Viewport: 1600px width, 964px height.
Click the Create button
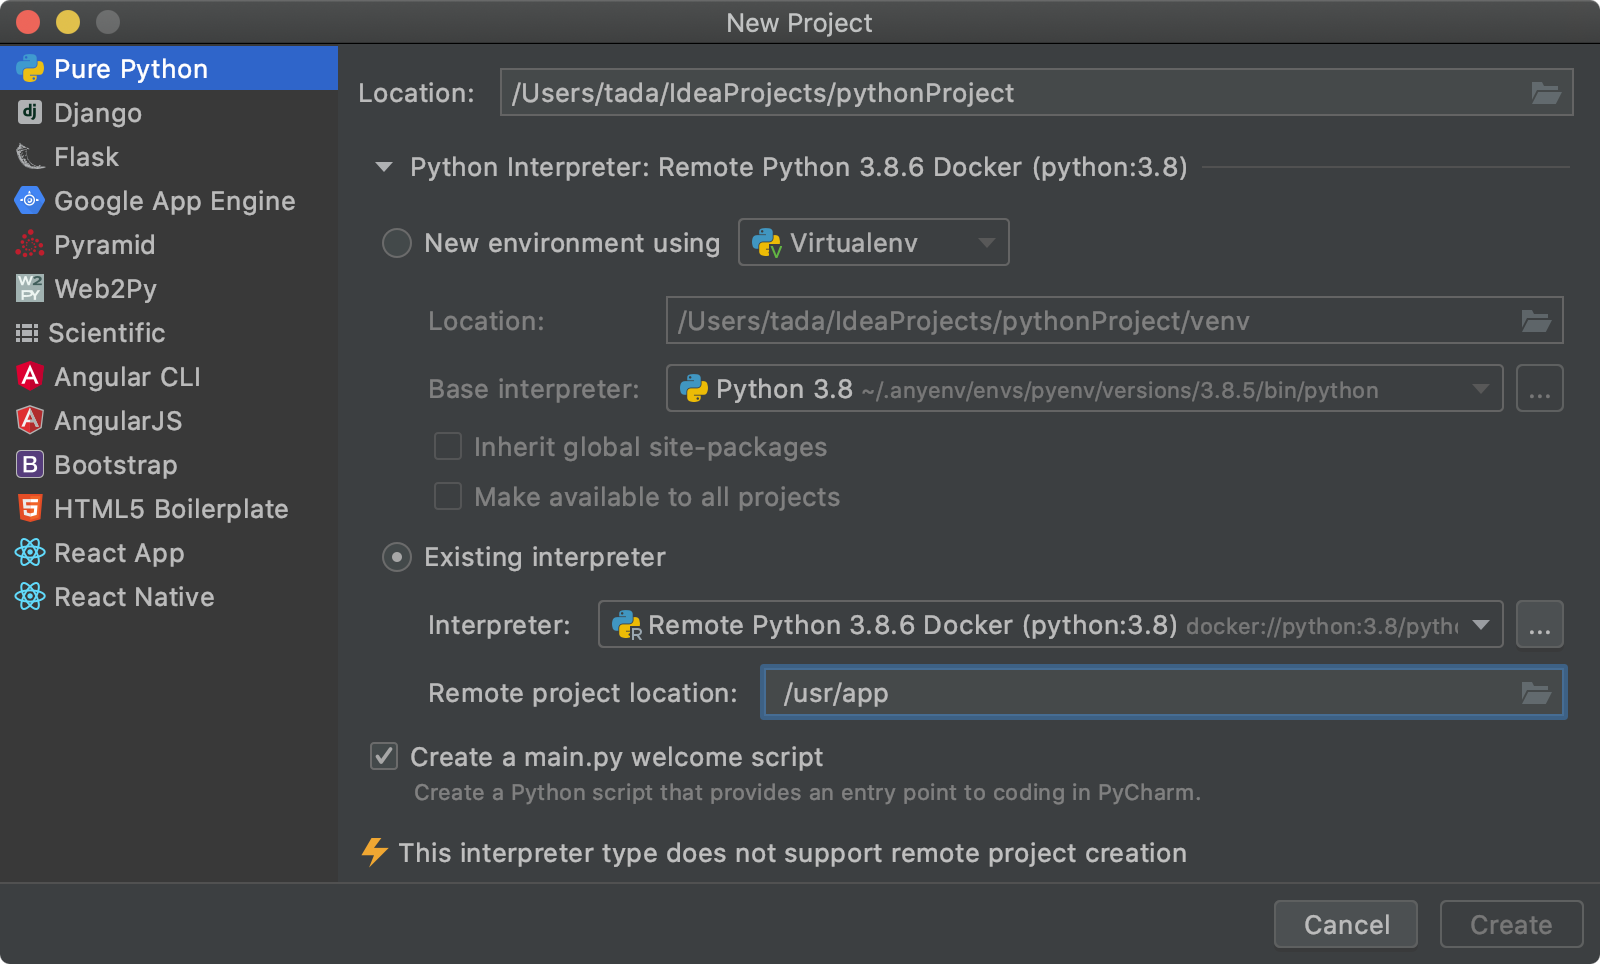1510,924
